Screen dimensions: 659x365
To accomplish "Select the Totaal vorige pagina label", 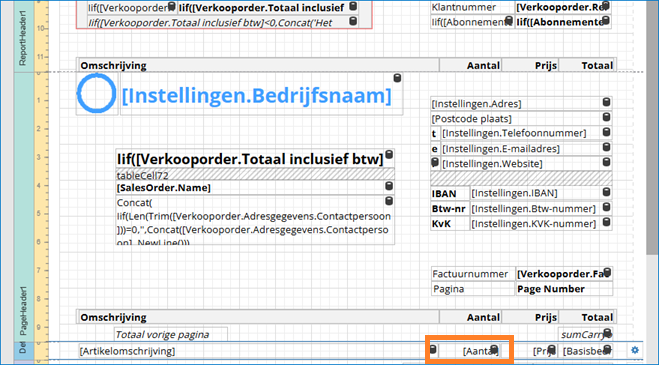I will pos(171,335).
